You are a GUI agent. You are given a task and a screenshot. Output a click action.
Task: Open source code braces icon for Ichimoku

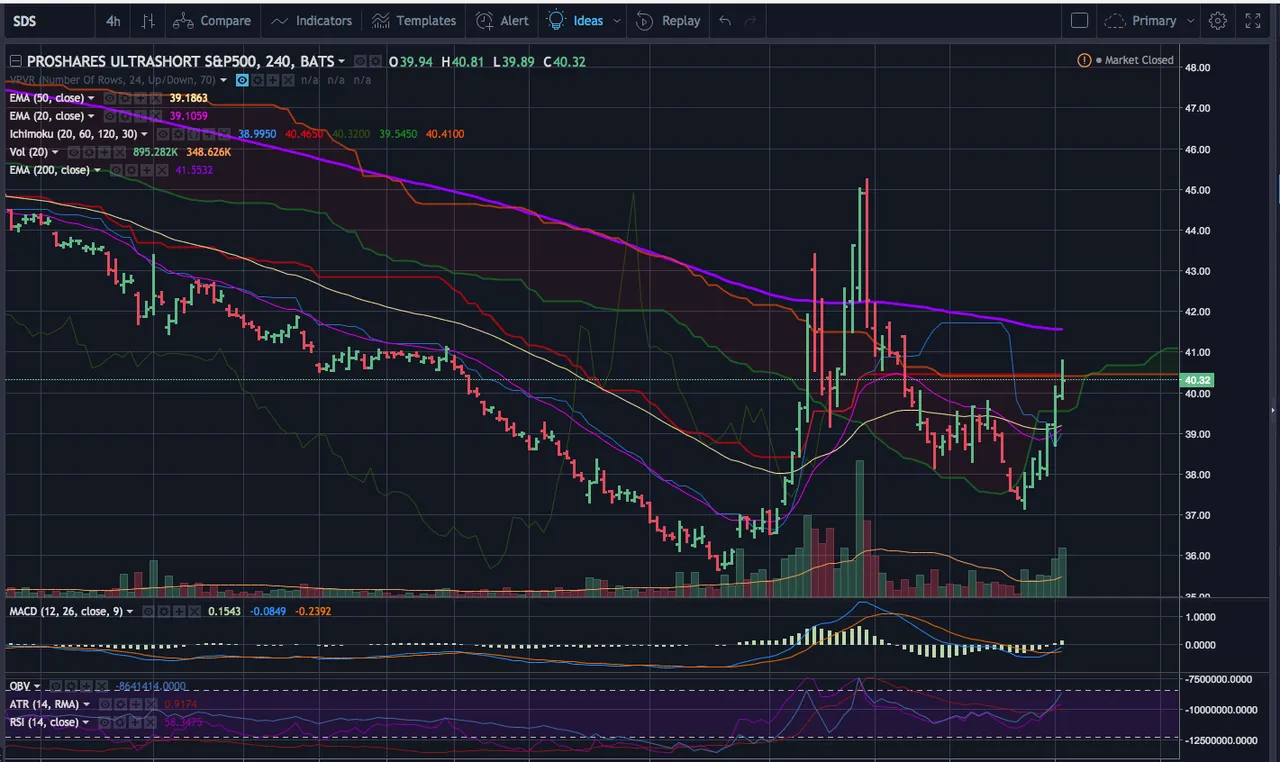[192, 134]
